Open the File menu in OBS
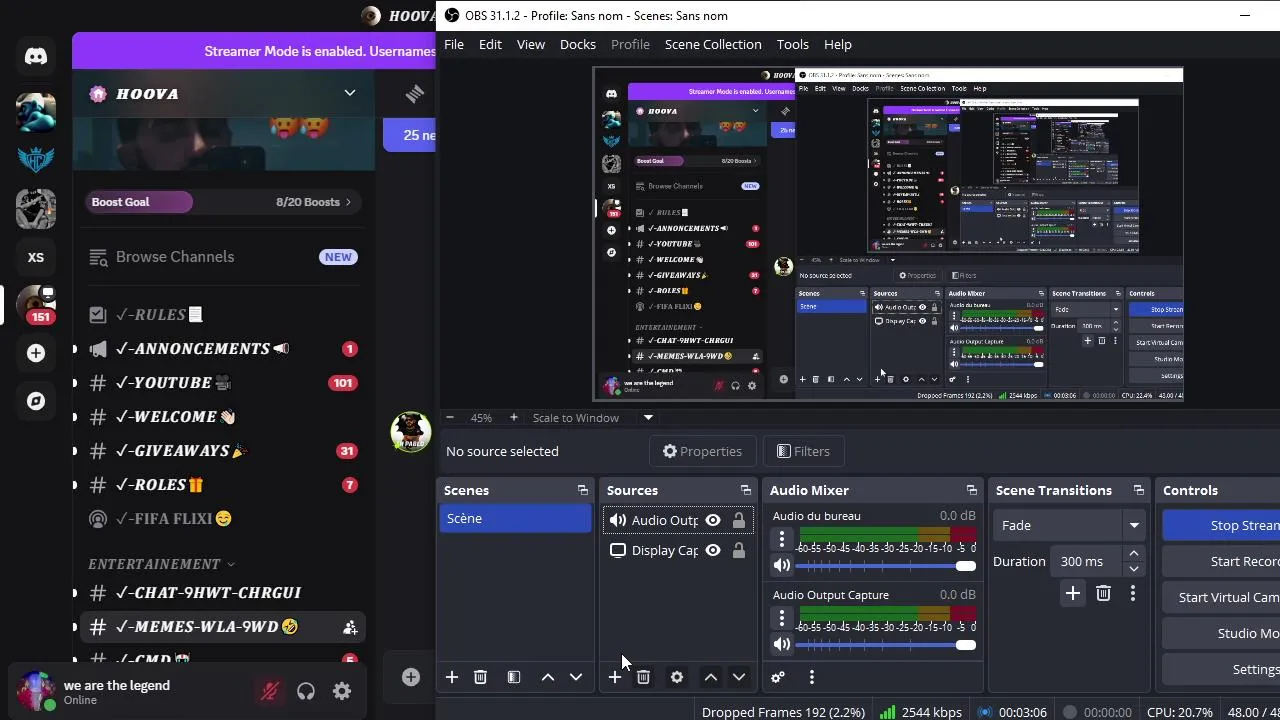 (454, 44)
